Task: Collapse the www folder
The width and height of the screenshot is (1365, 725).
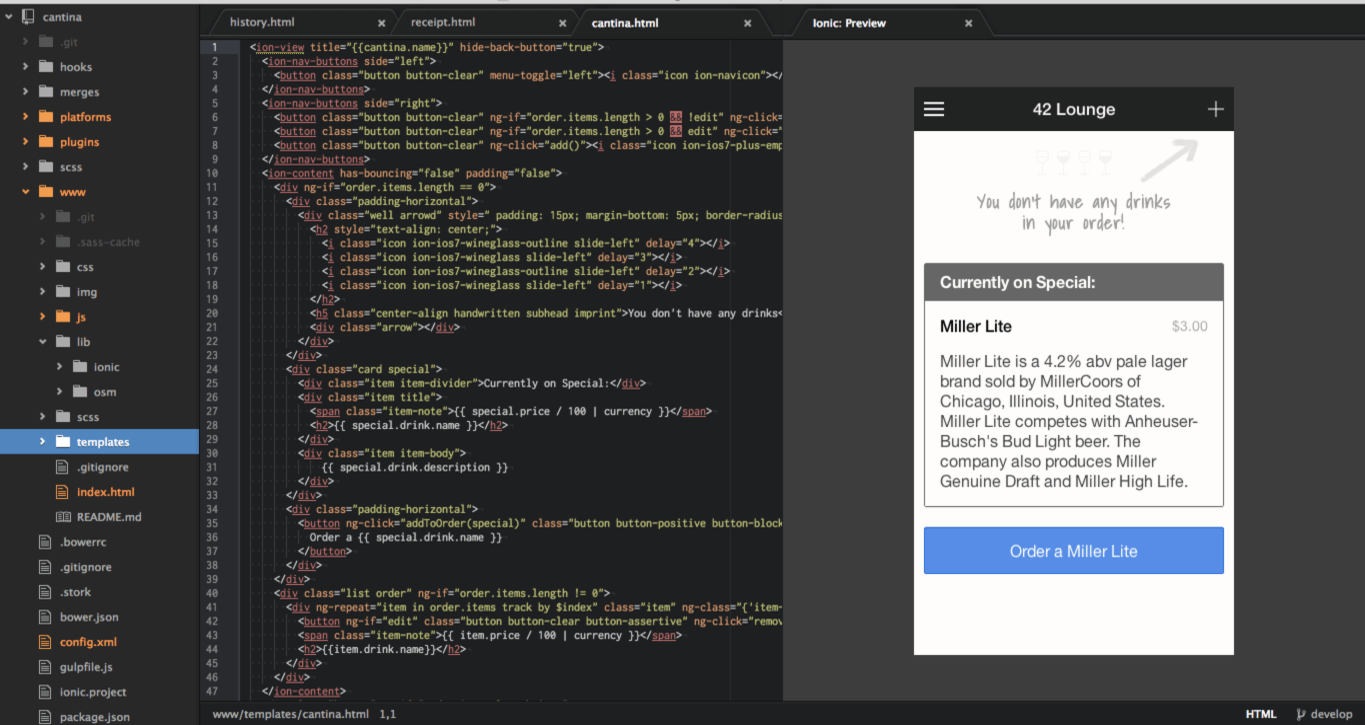Action: [24, 192]
